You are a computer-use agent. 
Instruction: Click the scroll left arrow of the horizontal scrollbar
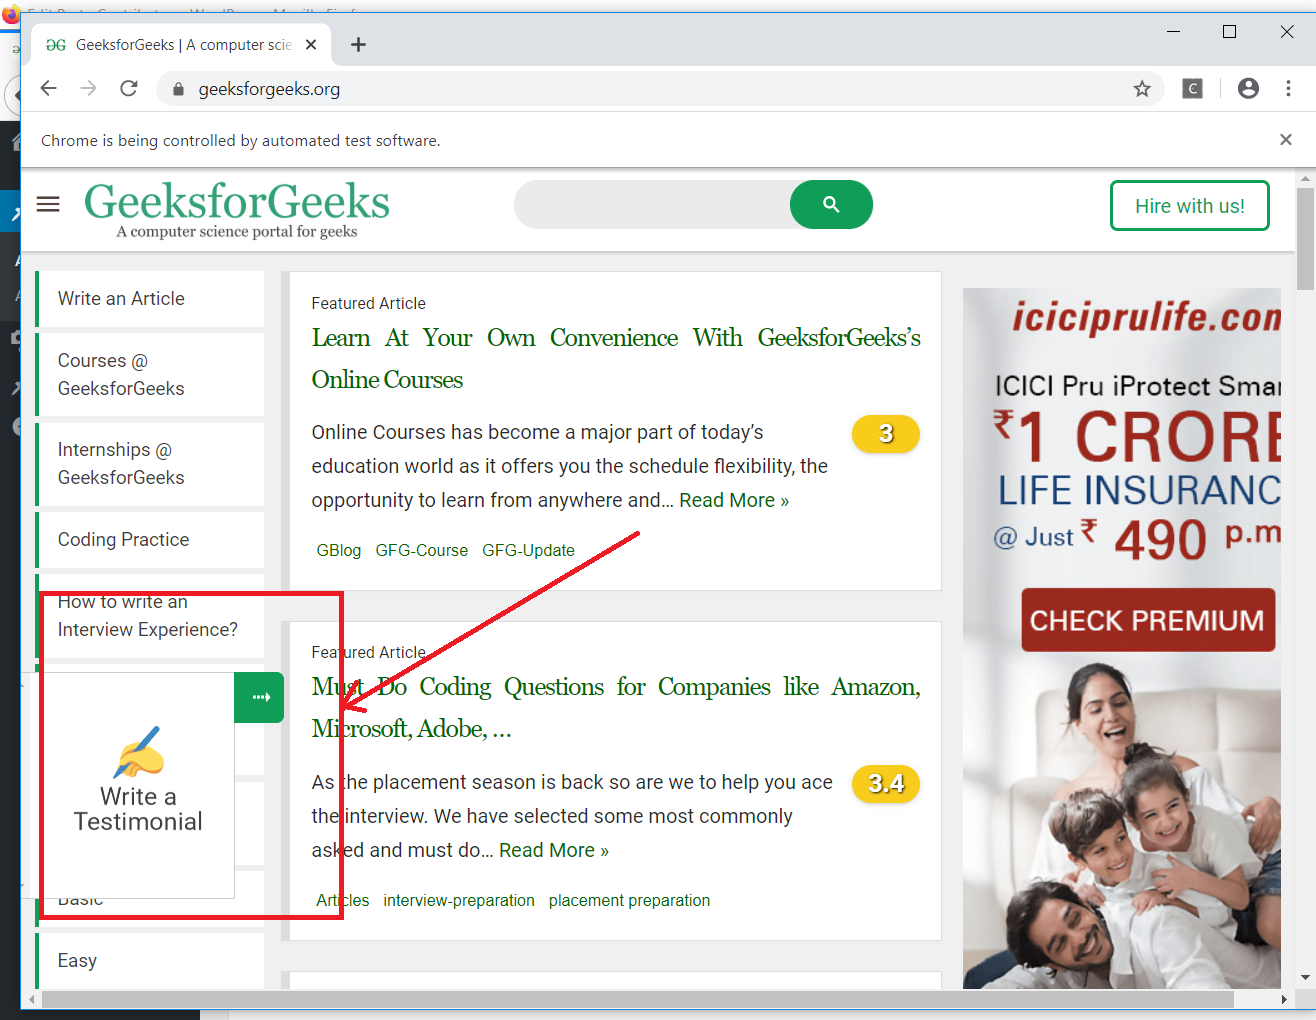31,999
